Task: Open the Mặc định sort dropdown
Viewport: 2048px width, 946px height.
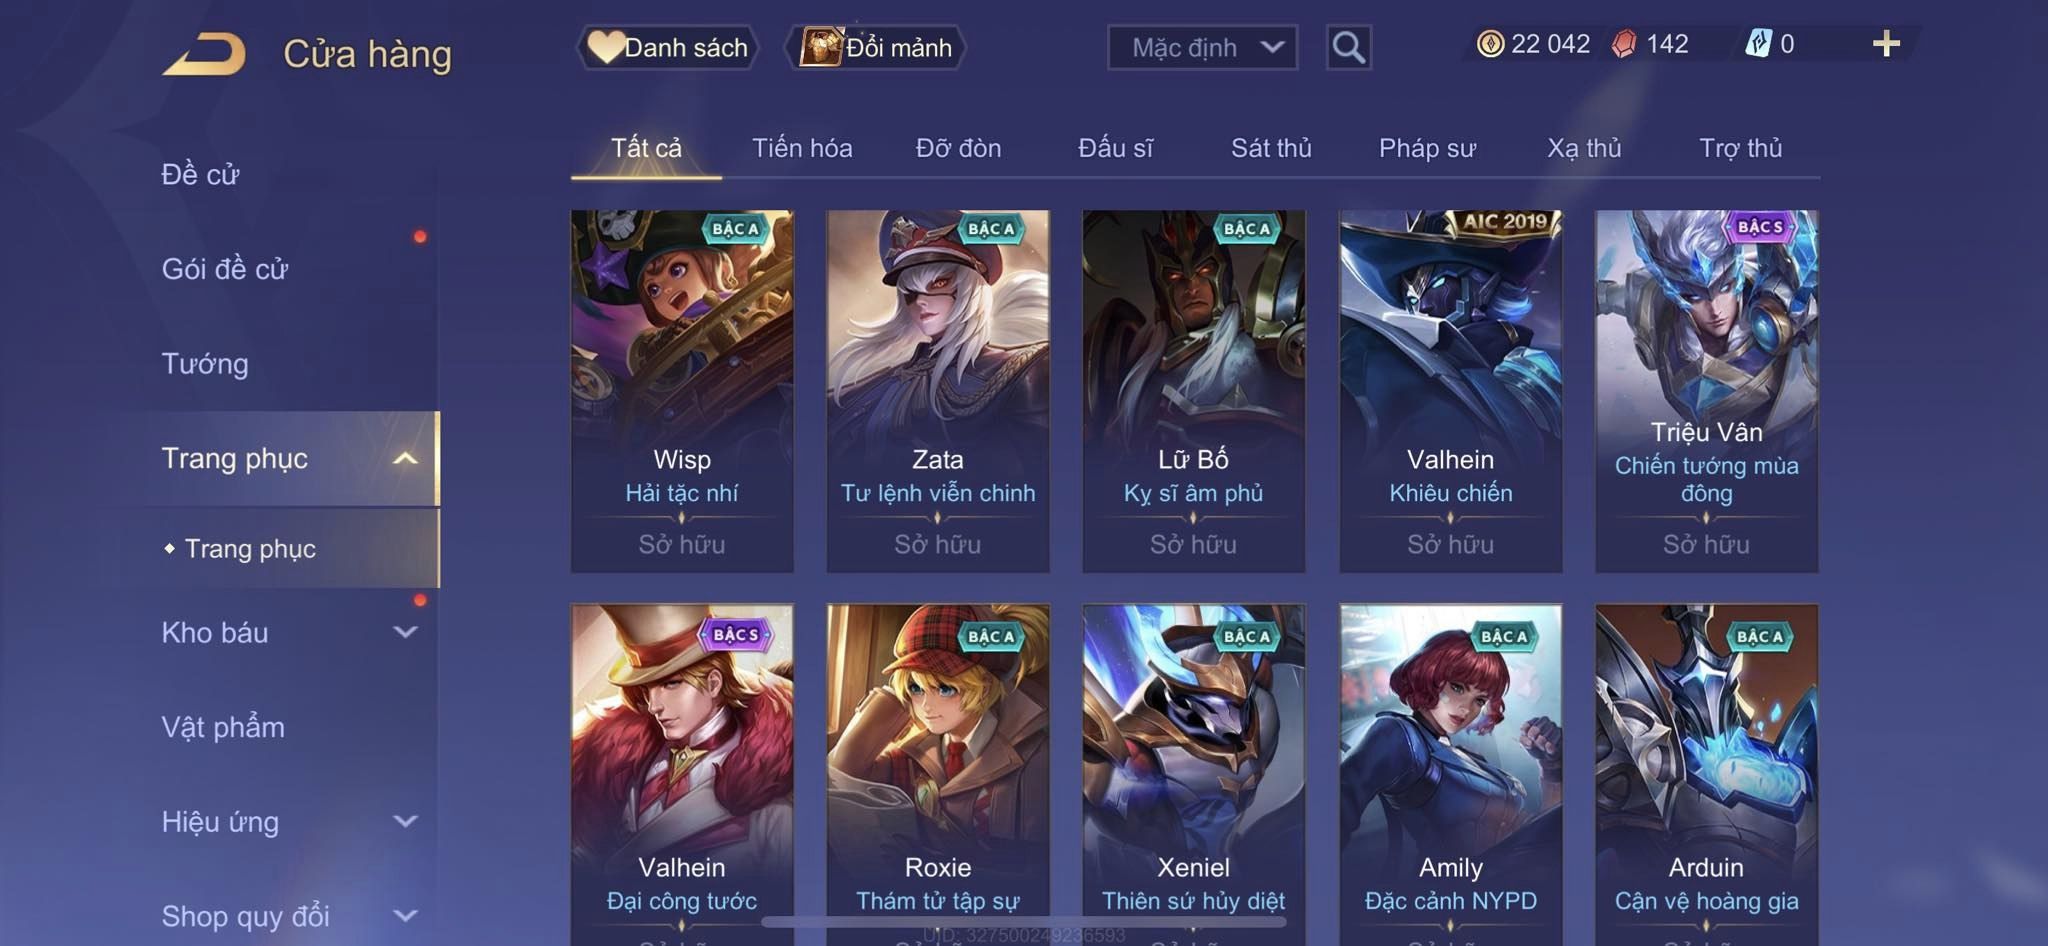Action: tap(1202, 47)
